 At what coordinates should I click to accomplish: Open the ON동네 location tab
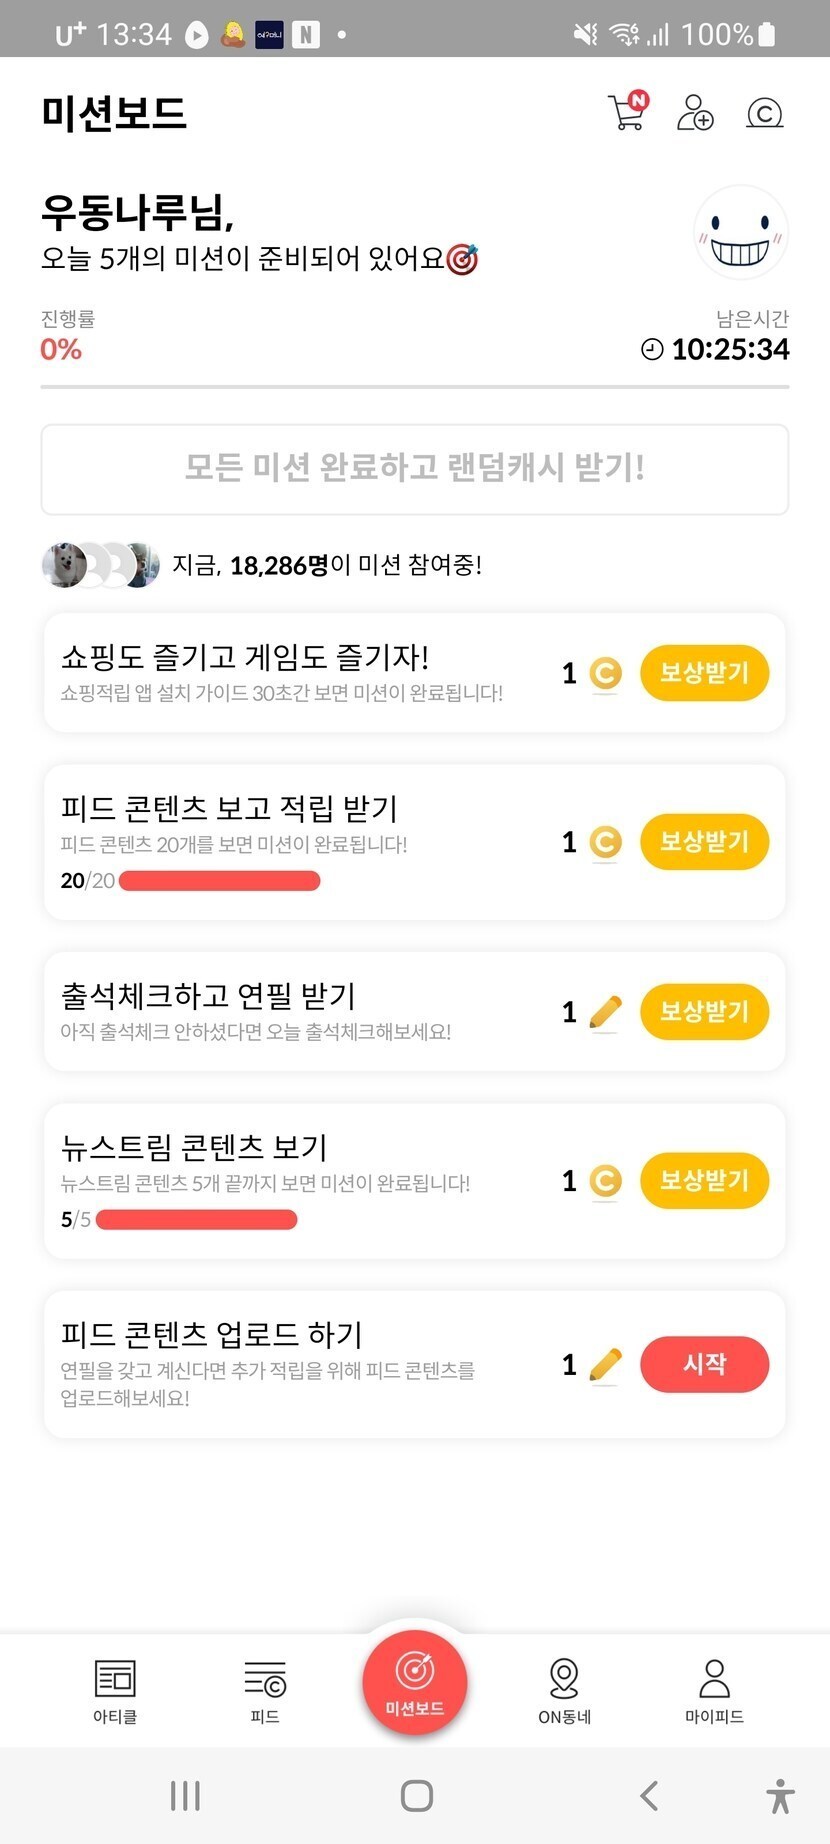pos(564,1690)
